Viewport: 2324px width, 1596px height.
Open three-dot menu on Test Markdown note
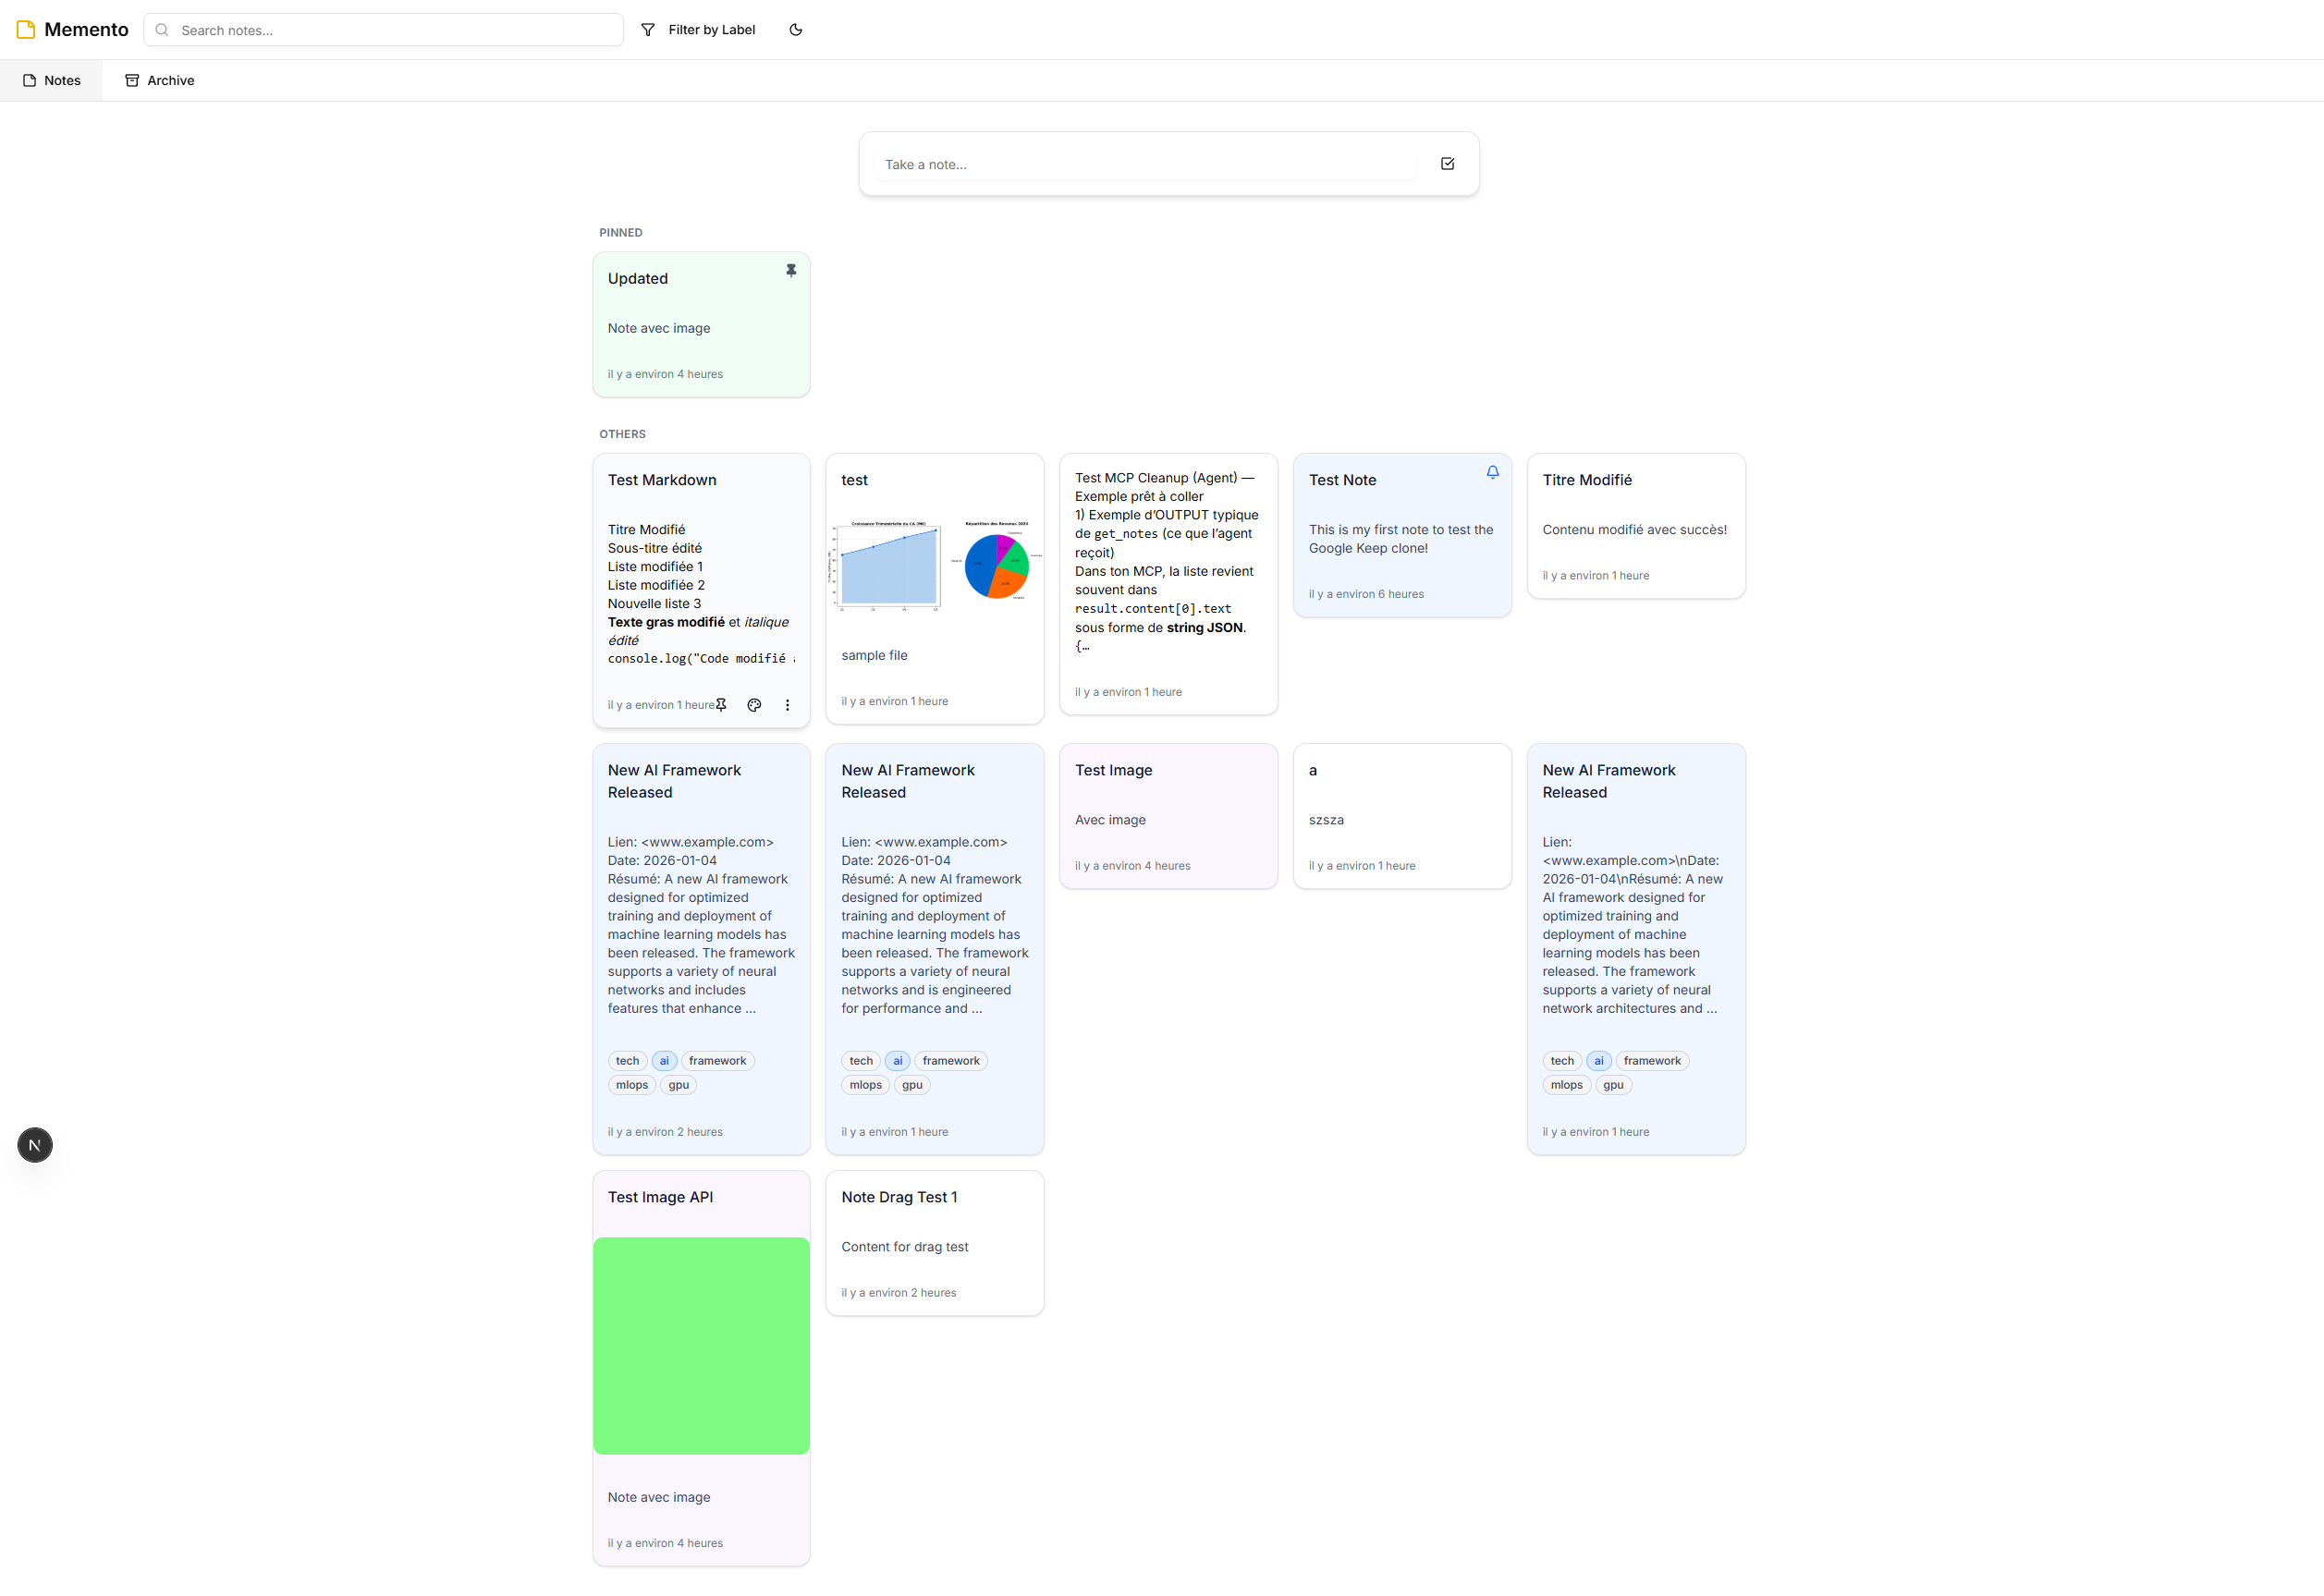tap(787, 705)
